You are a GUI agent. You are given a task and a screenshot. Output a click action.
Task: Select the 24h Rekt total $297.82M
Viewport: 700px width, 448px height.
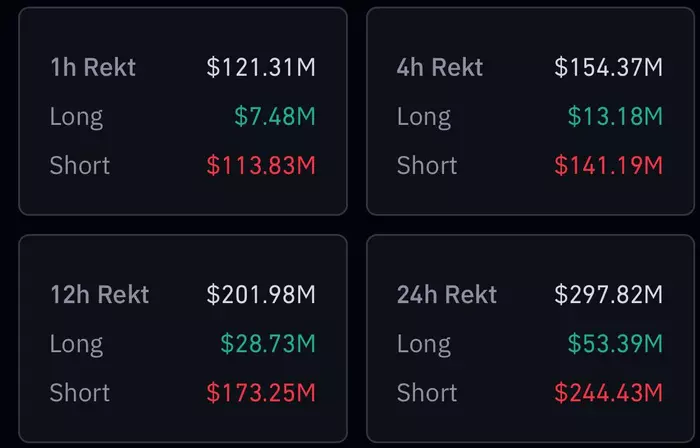click(609, 295)
